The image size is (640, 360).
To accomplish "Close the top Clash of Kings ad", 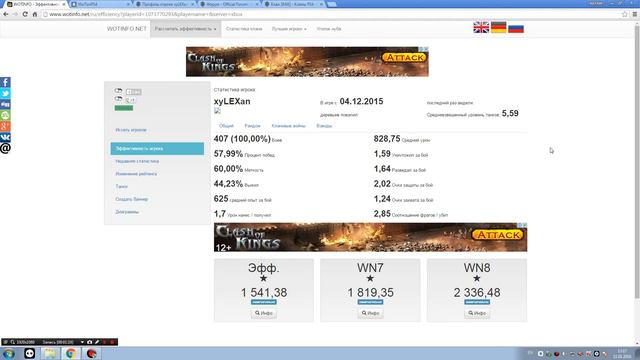I will [x=426, y=49].
